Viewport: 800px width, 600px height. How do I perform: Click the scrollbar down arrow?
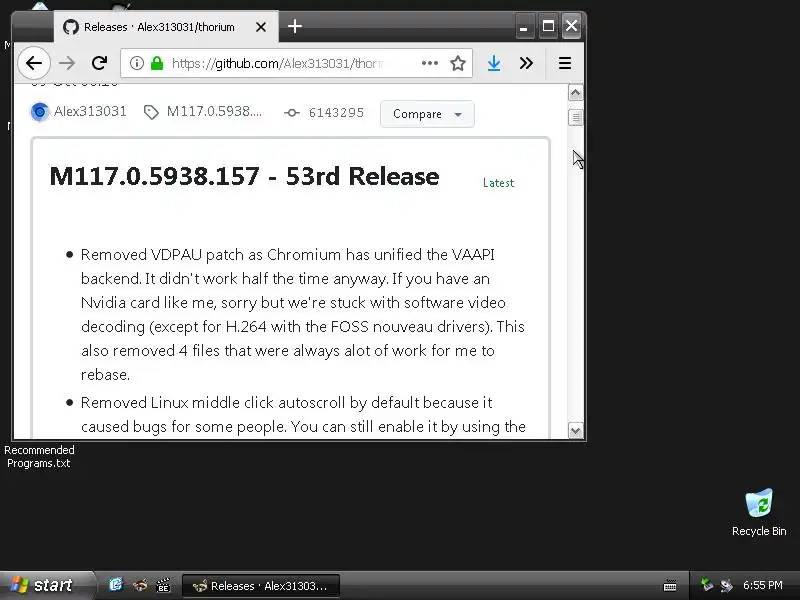[x=575, y=431]
